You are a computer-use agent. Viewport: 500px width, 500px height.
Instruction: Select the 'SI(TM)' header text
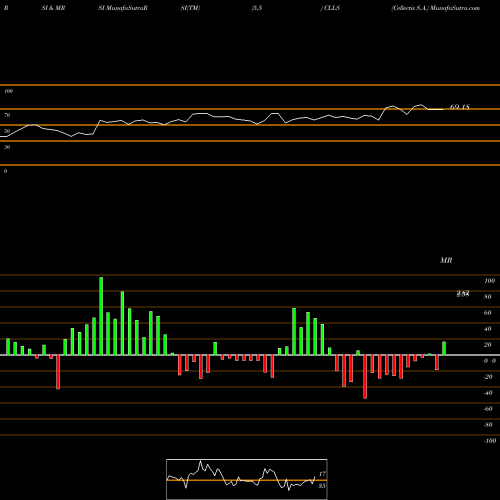[190, 8]
